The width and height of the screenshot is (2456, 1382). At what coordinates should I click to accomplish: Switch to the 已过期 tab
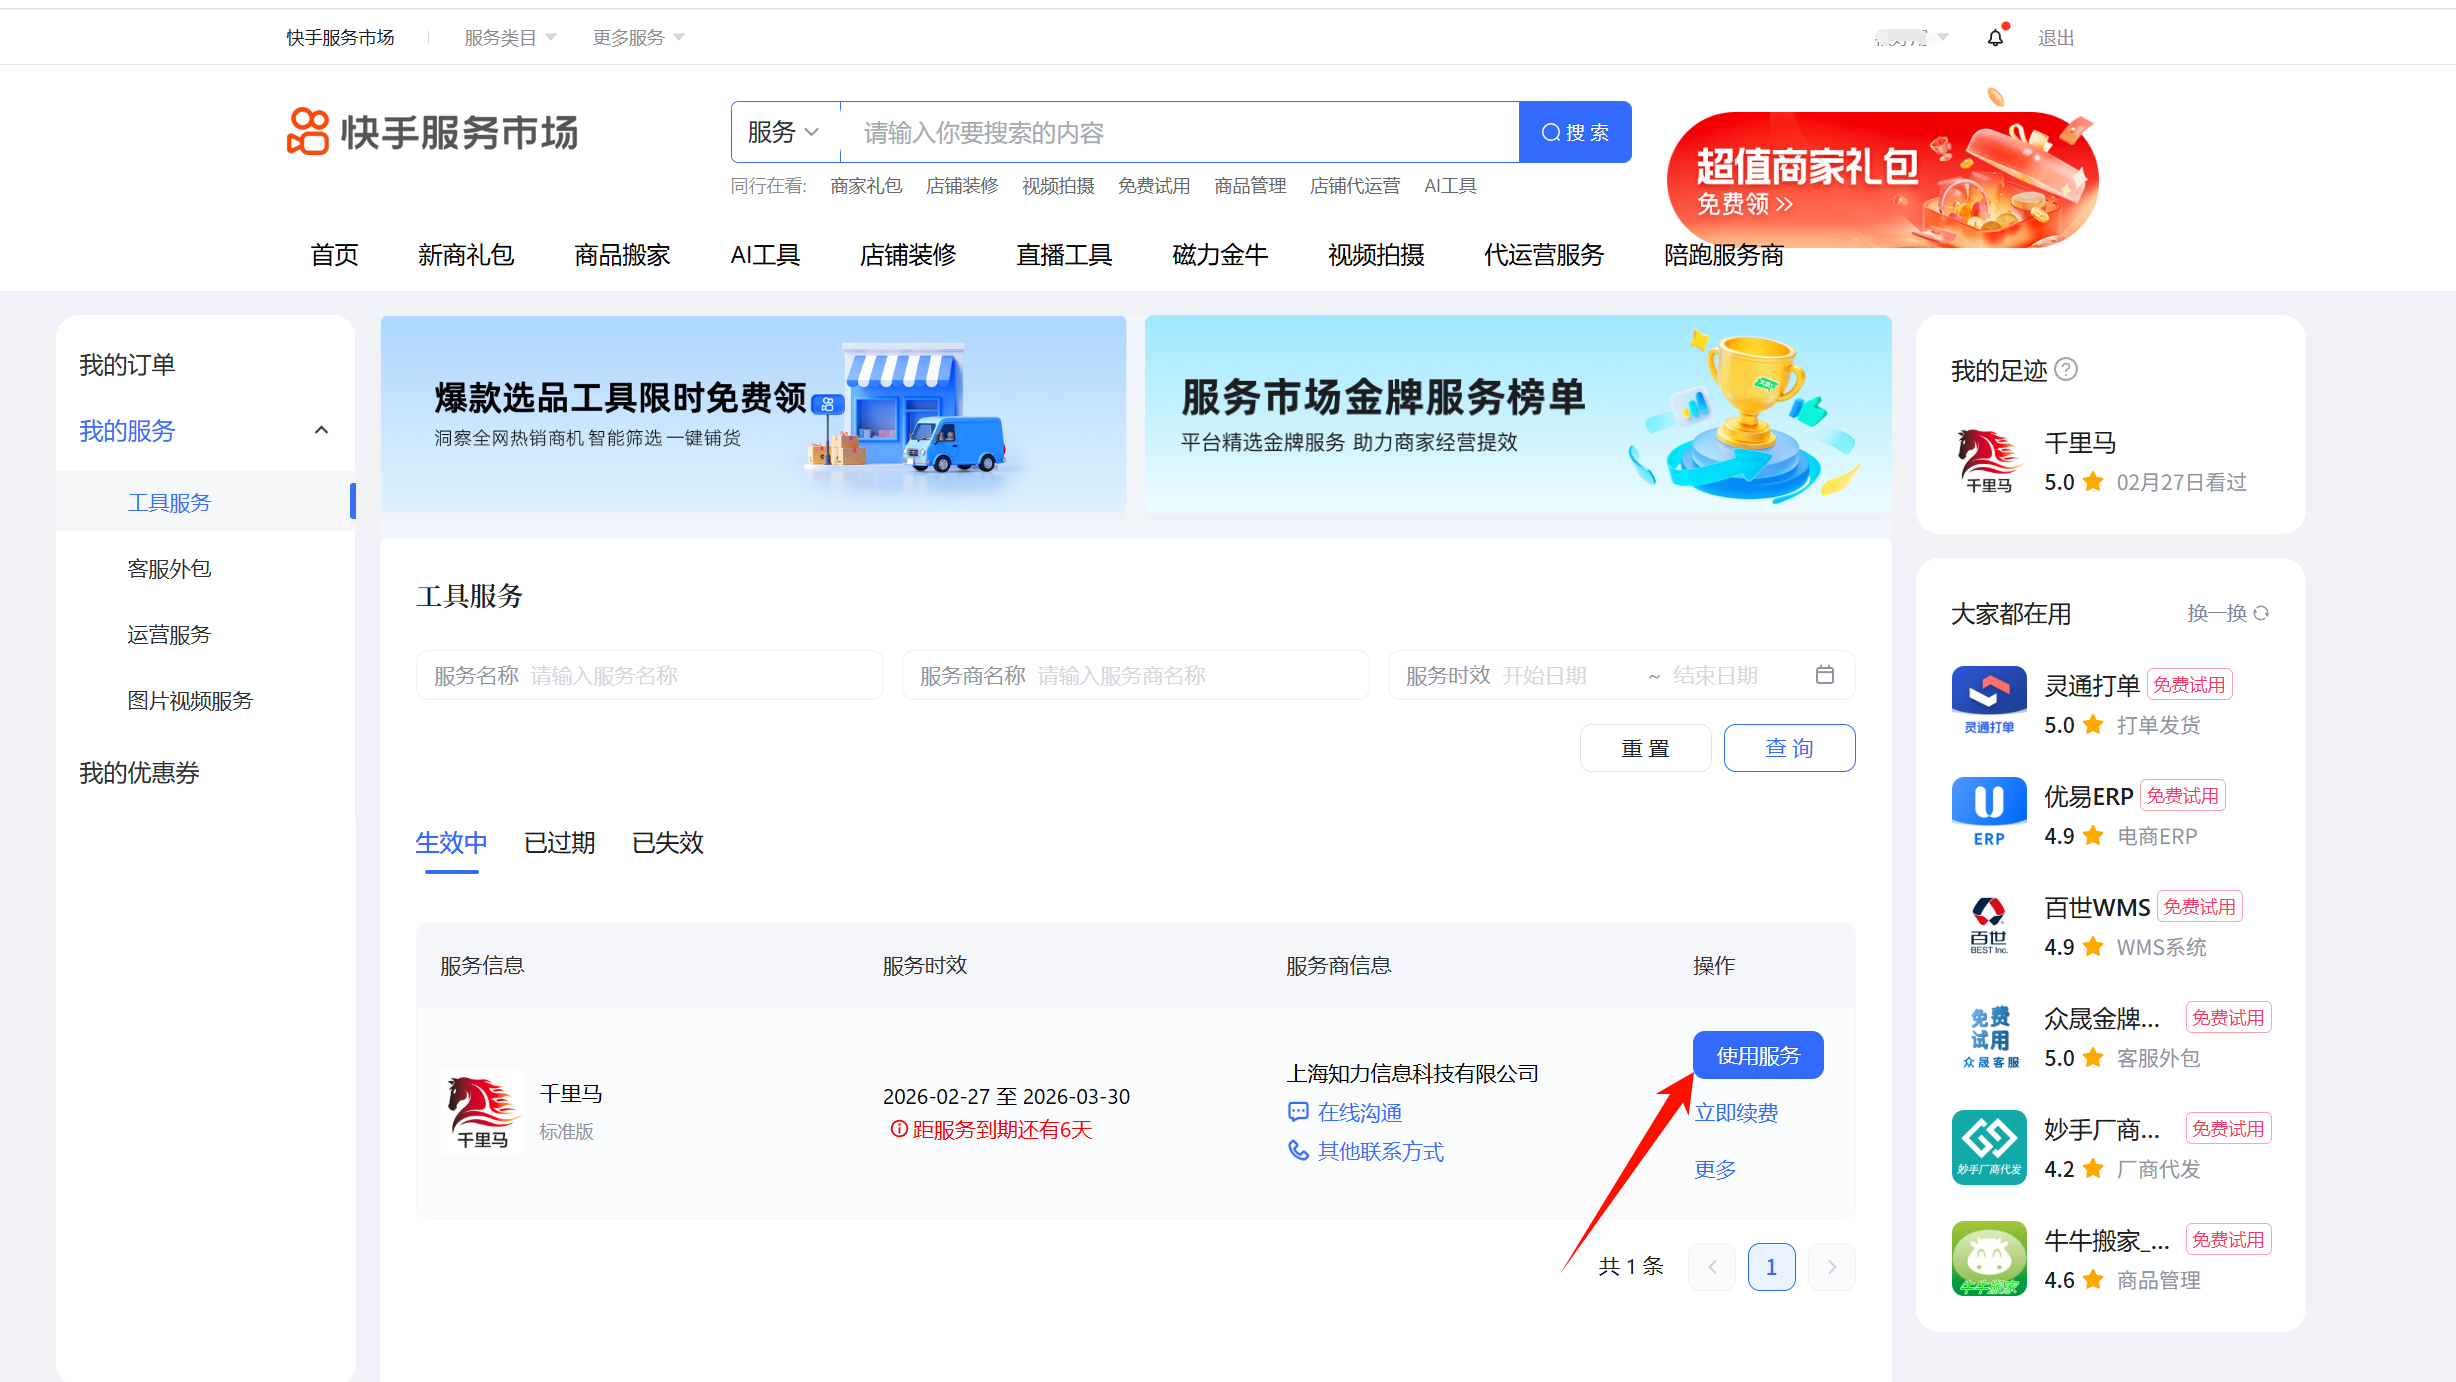(x=559, y=843)
